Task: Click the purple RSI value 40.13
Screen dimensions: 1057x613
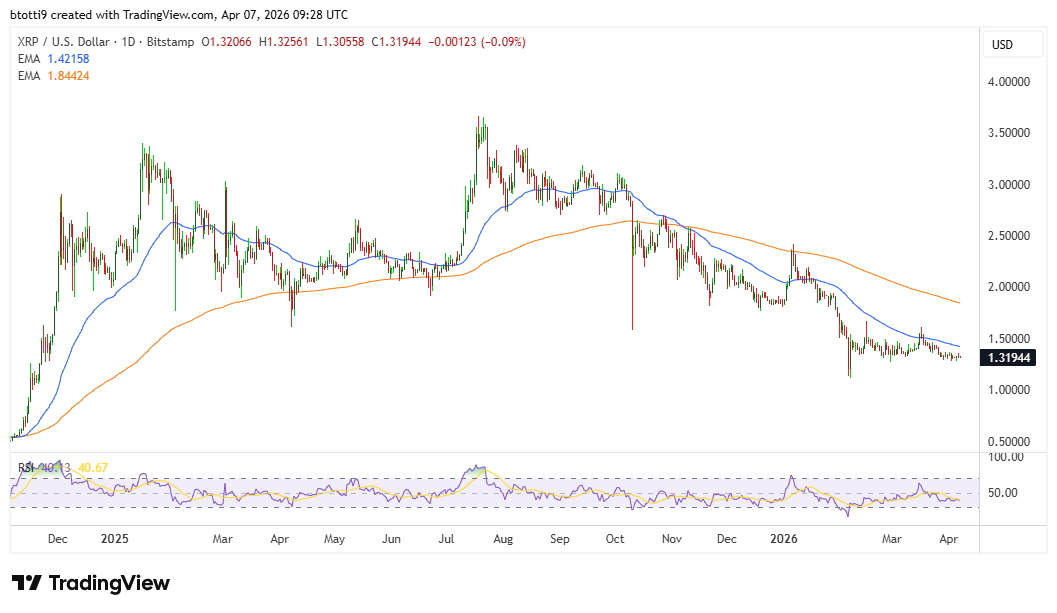Action: (55, 467)
